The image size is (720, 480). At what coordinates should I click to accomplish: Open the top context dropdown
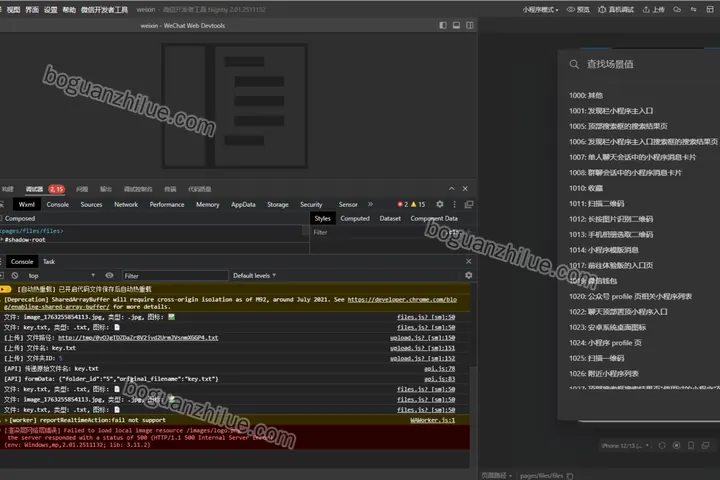(x=62, y=276)
